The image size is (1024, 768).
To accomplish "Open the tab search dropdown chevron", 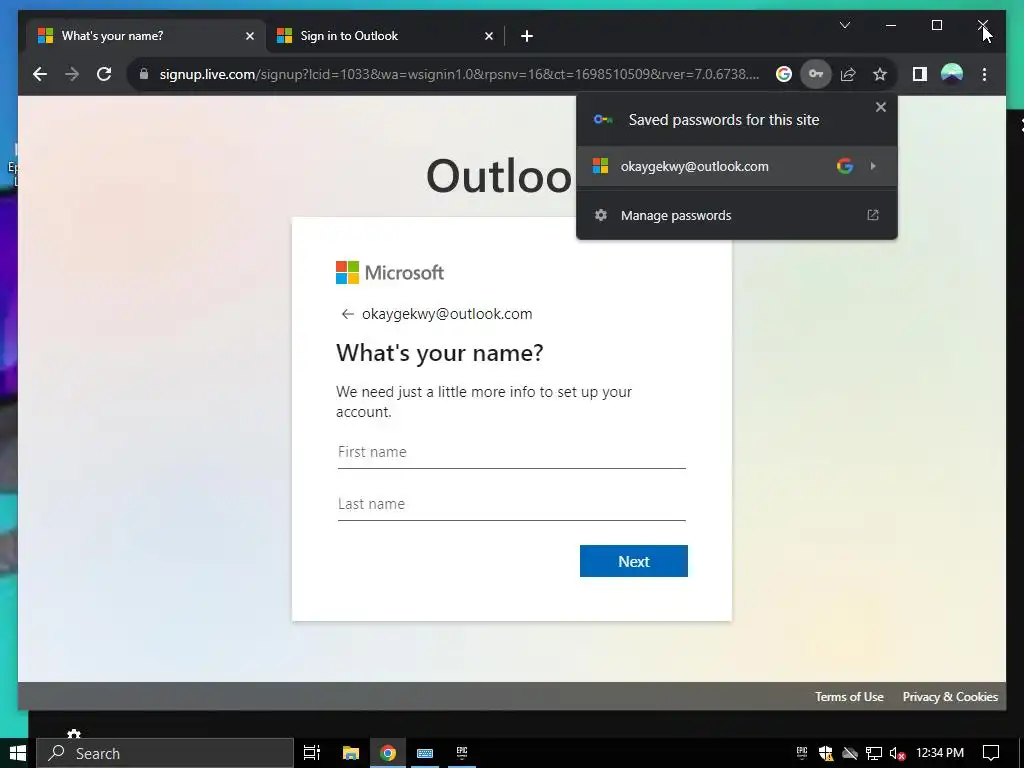I will pos(844,25).
